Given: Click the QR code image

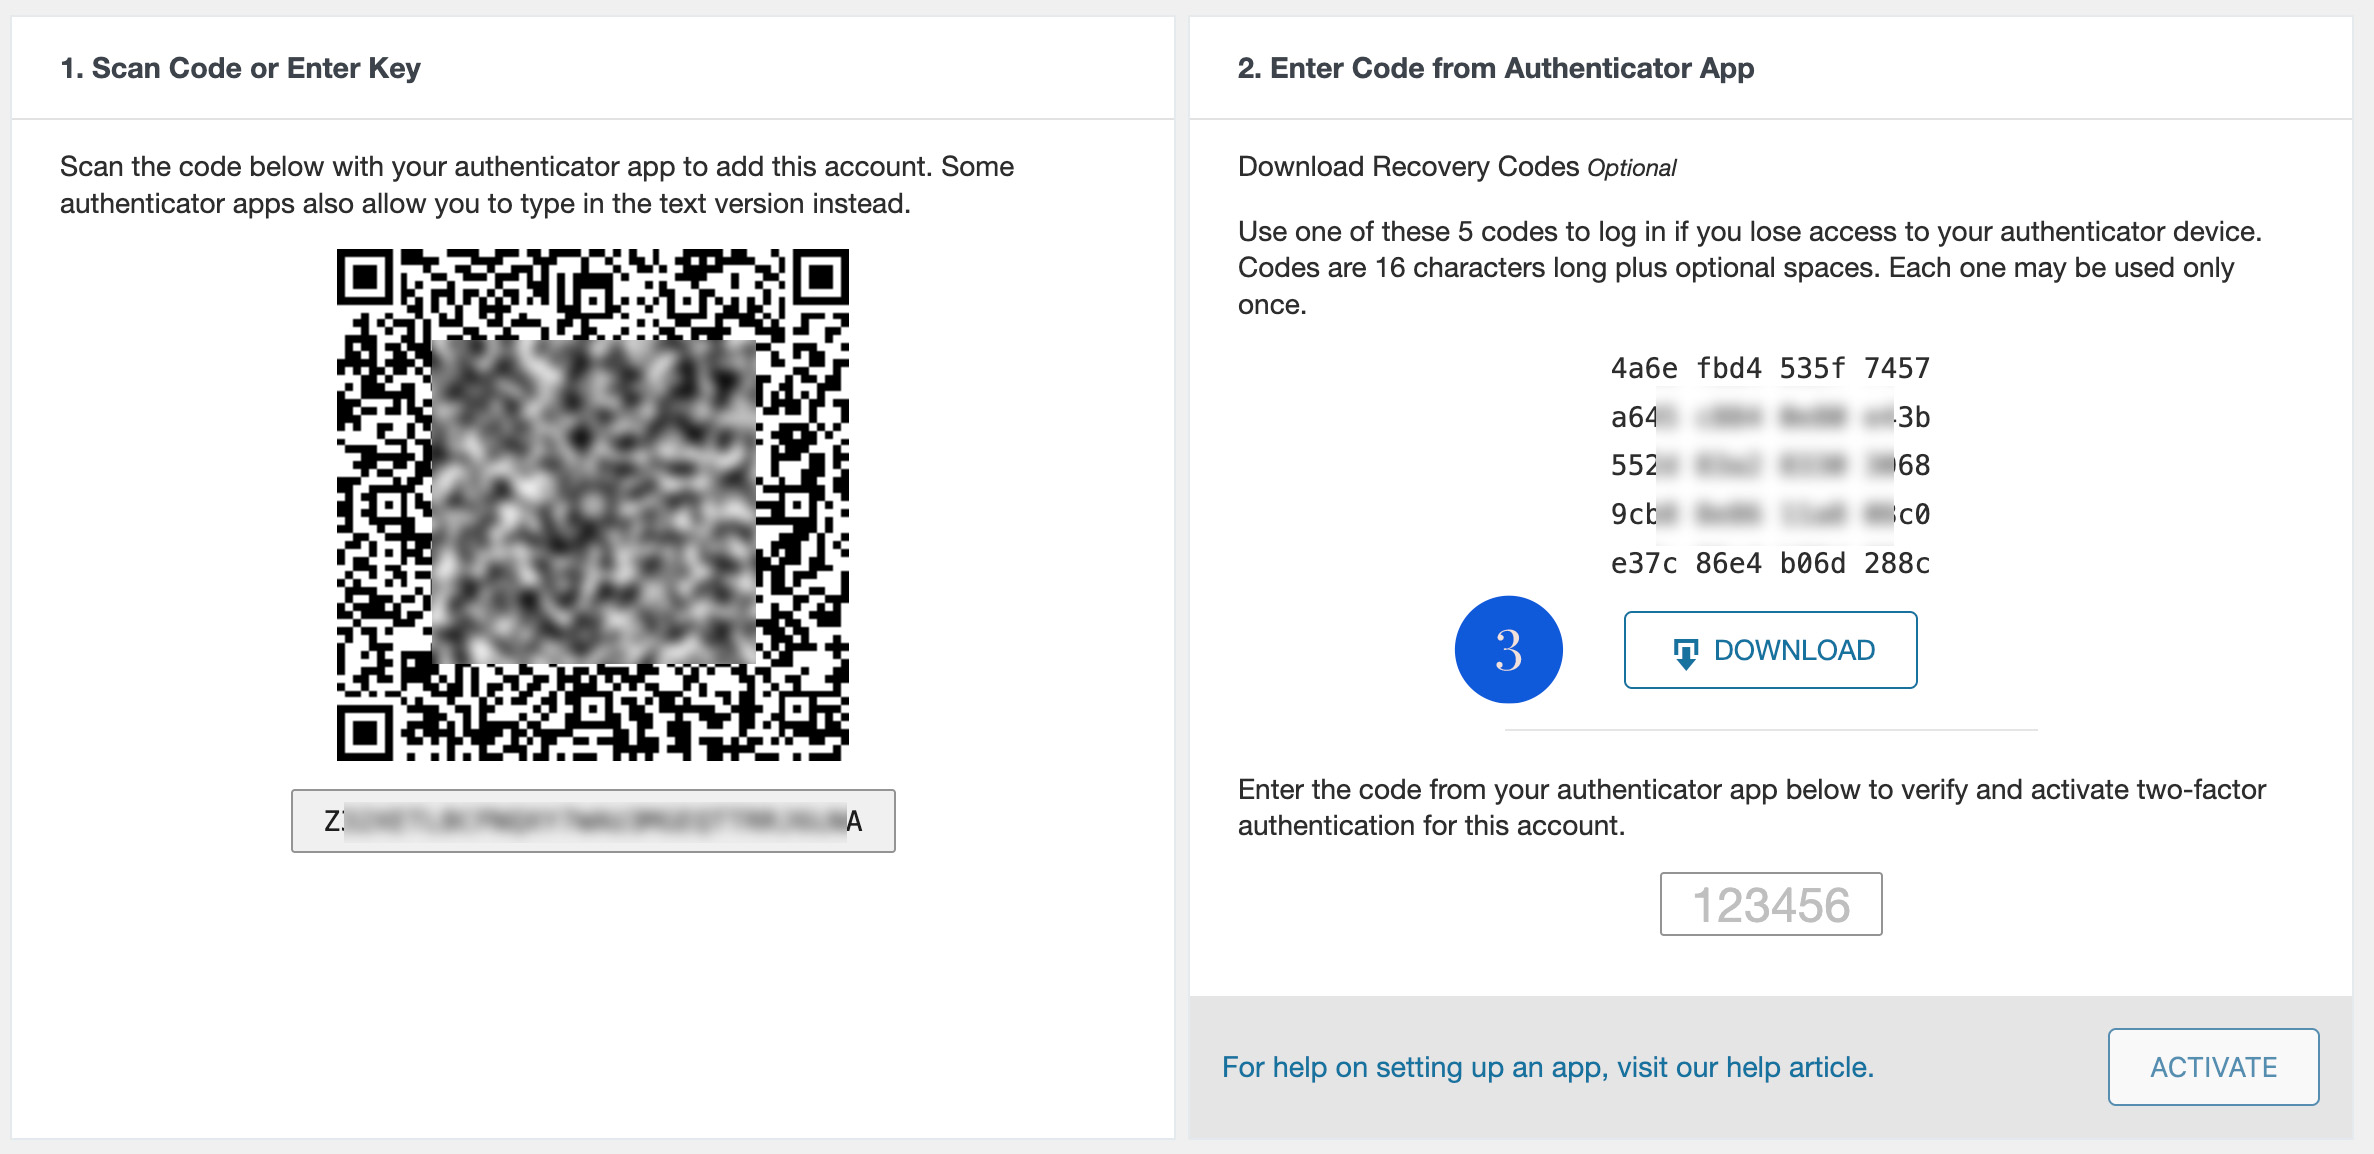Looking at the screenshot, I should (593, 505).
